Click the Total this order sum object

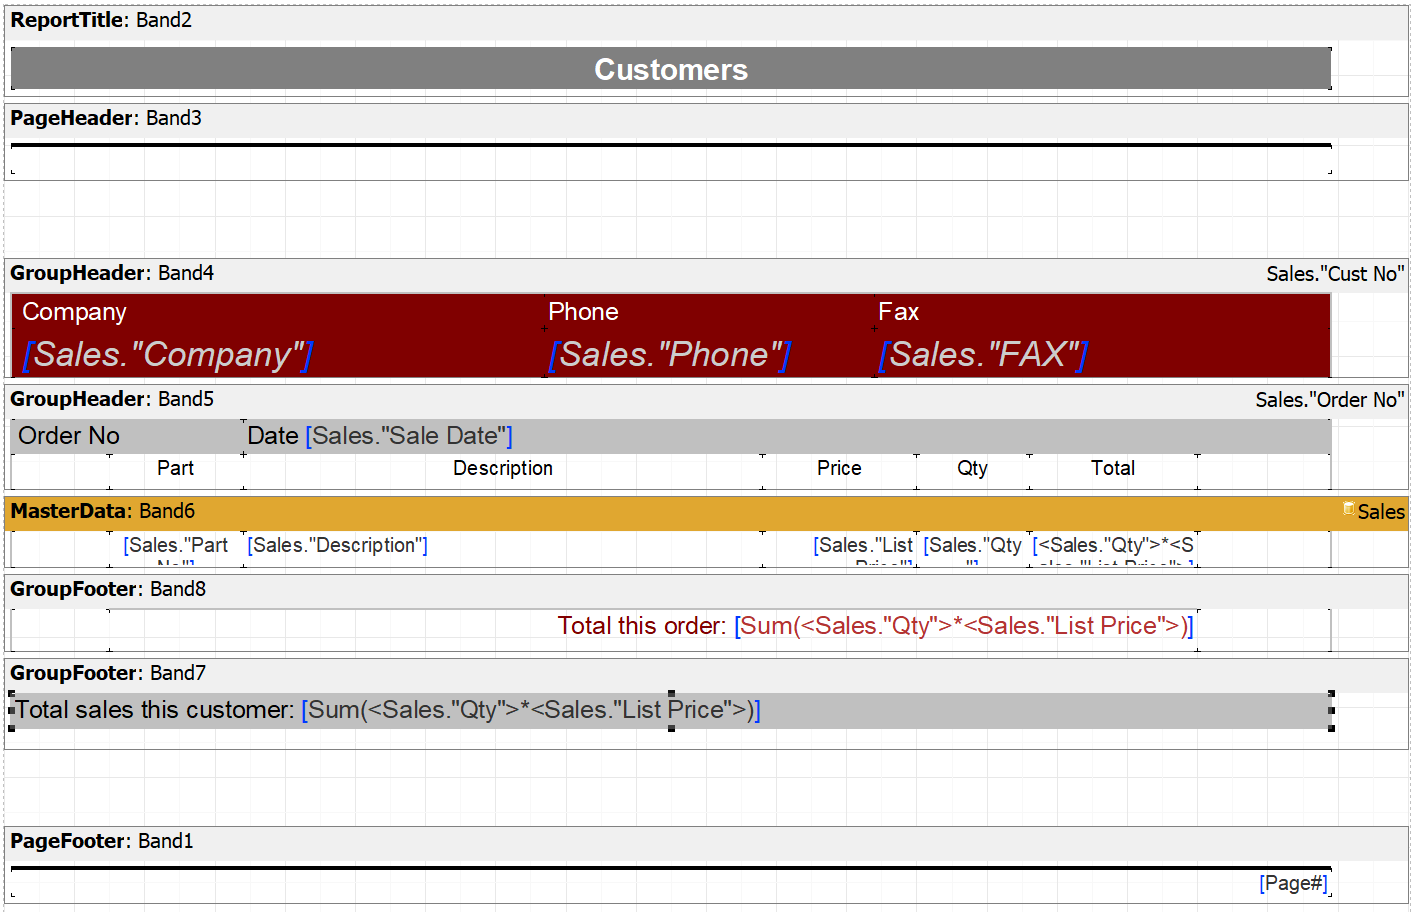click(875, 626)
